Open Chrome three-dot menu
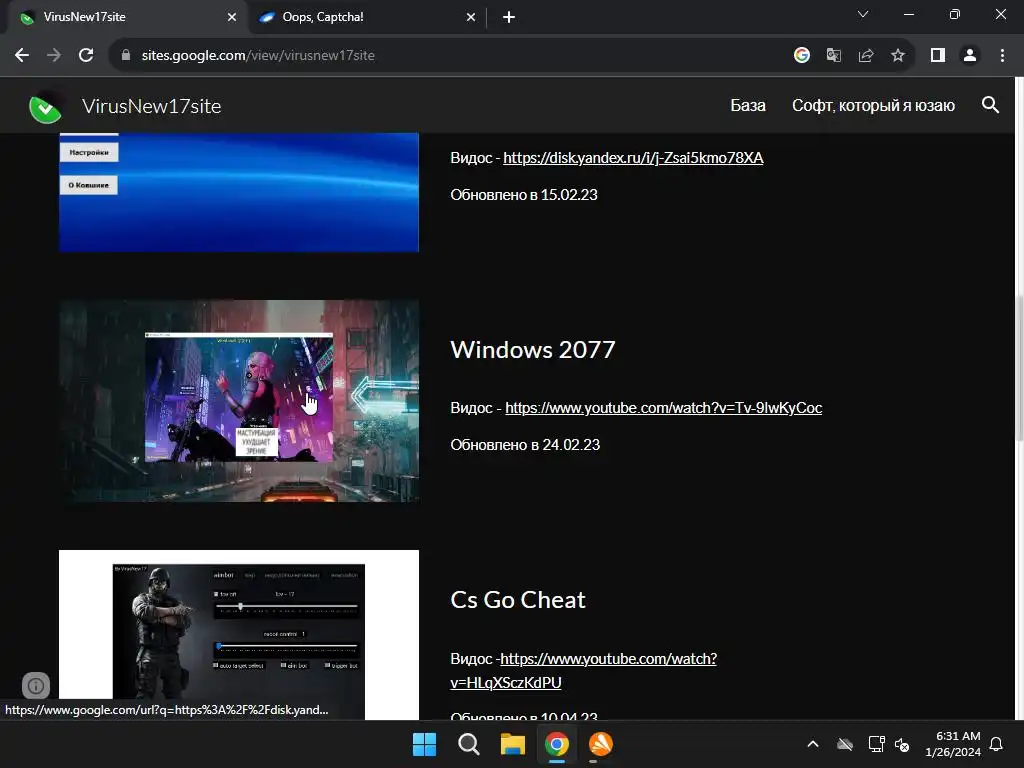Viewport: 1024px width, 768px height. (1002, 56)
